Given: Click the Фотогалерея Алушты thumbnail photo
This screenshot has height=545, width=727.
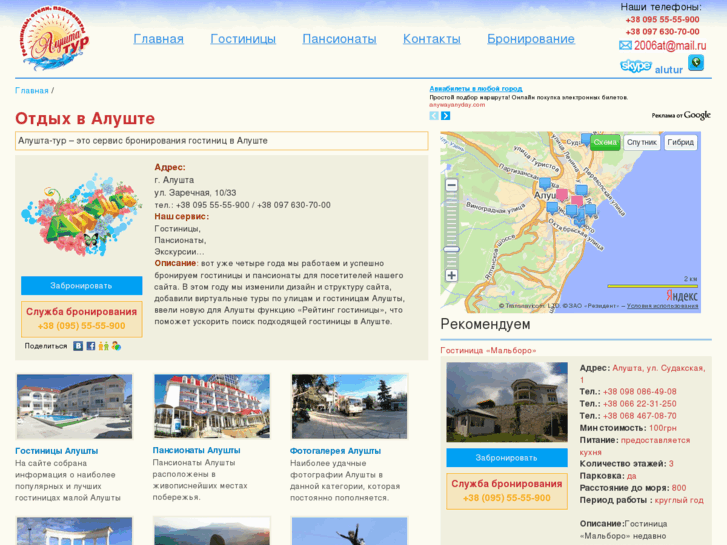Looking at the screenshot, I should [350, 407].
